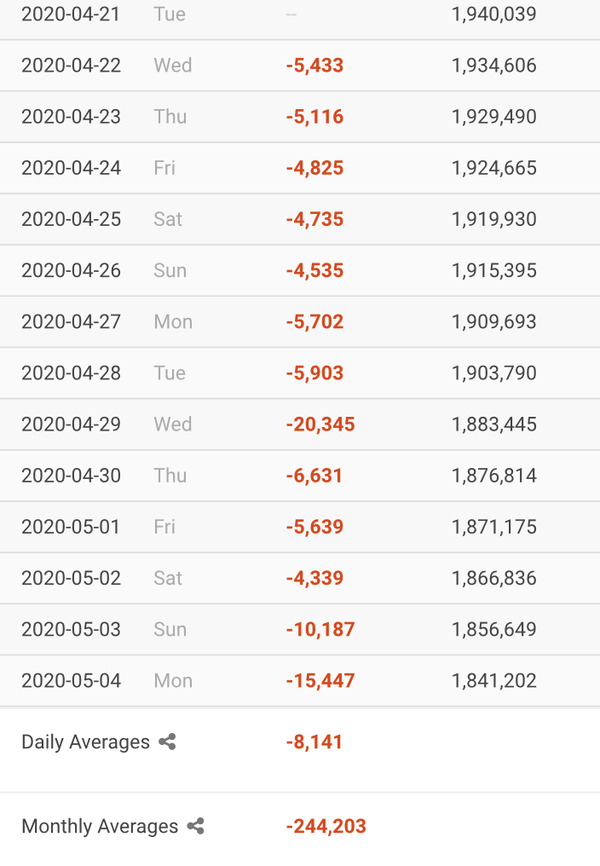
Task: Click total value 1,940,039
Action: 494,14
